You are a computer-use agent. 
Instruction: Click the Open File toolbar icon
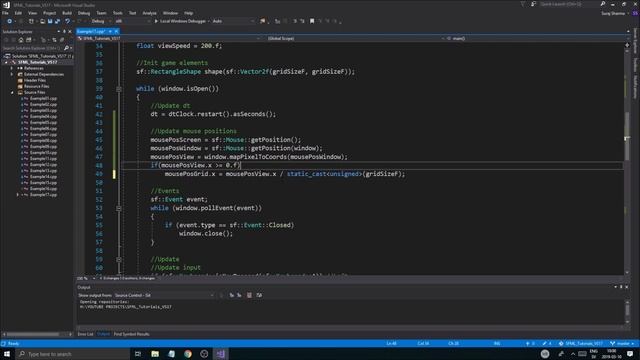click(42, 21)
